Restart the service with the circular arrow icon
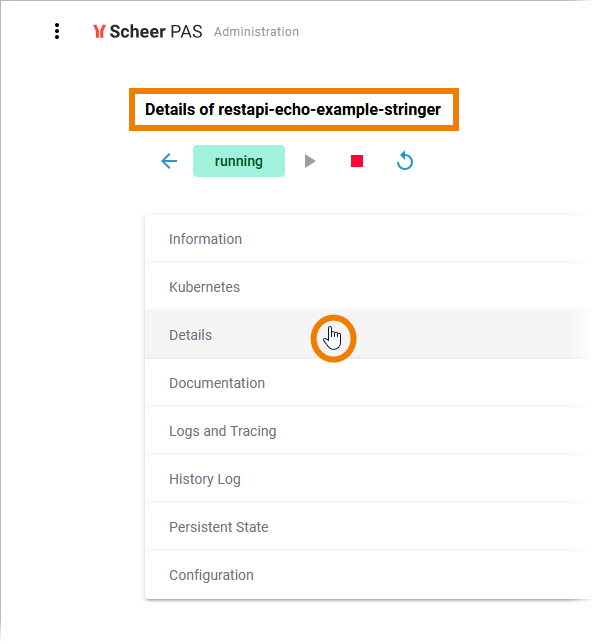 point(405,161)
